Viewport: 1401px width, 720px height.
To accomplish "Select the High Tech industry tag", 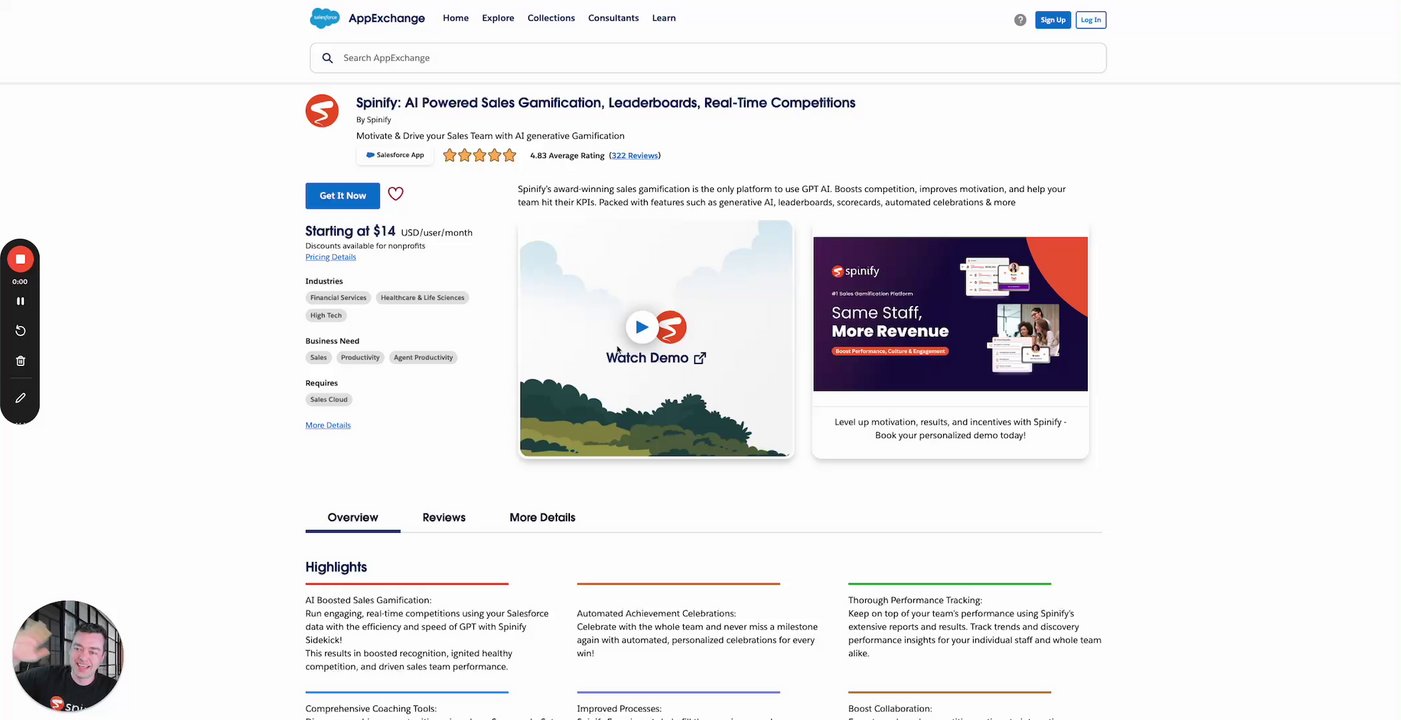I will (326, 316).
